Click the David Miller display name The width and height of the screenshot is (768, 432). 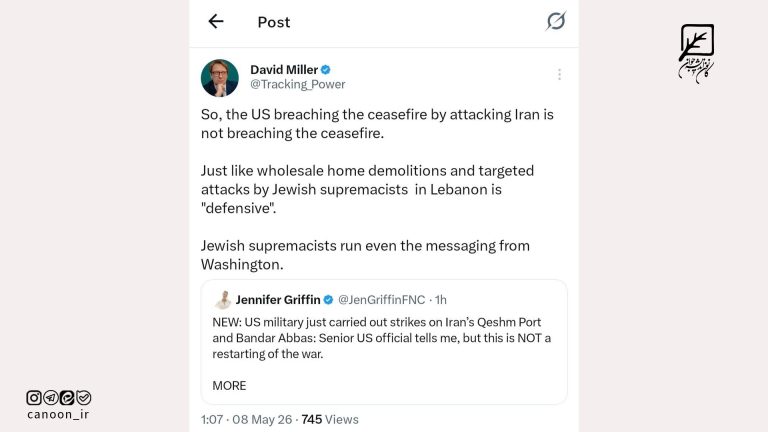point(284,70)
